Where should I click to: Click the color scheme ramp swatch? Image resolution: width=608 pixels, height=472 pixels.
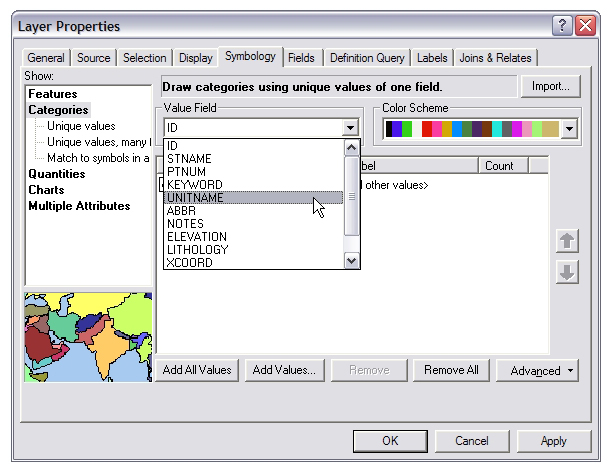(x=471, y=128)
